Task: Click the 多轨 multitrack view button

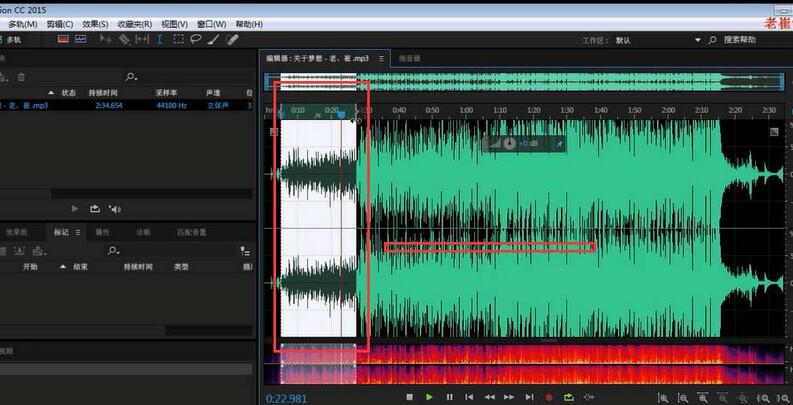Action: click(12, 40)
